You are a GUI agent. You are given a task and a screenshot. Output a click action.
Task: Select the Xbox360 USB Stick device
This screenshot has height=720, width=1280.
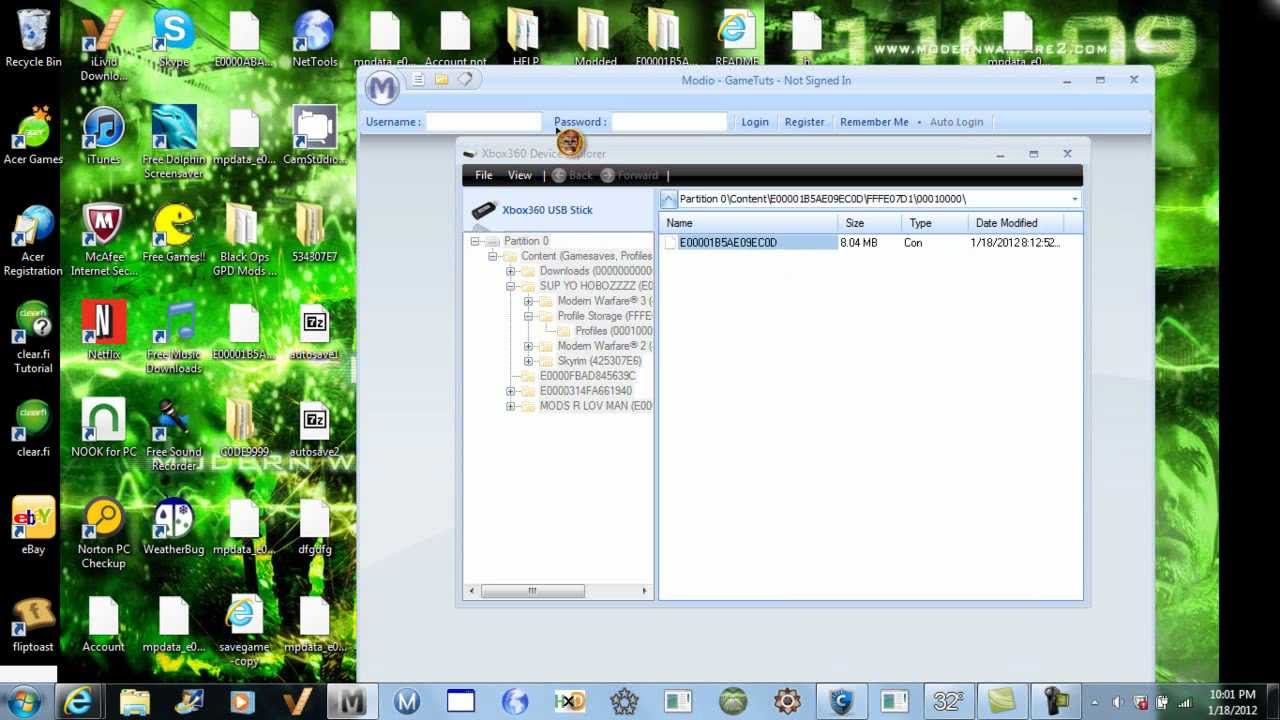click(x=547, y=210)
